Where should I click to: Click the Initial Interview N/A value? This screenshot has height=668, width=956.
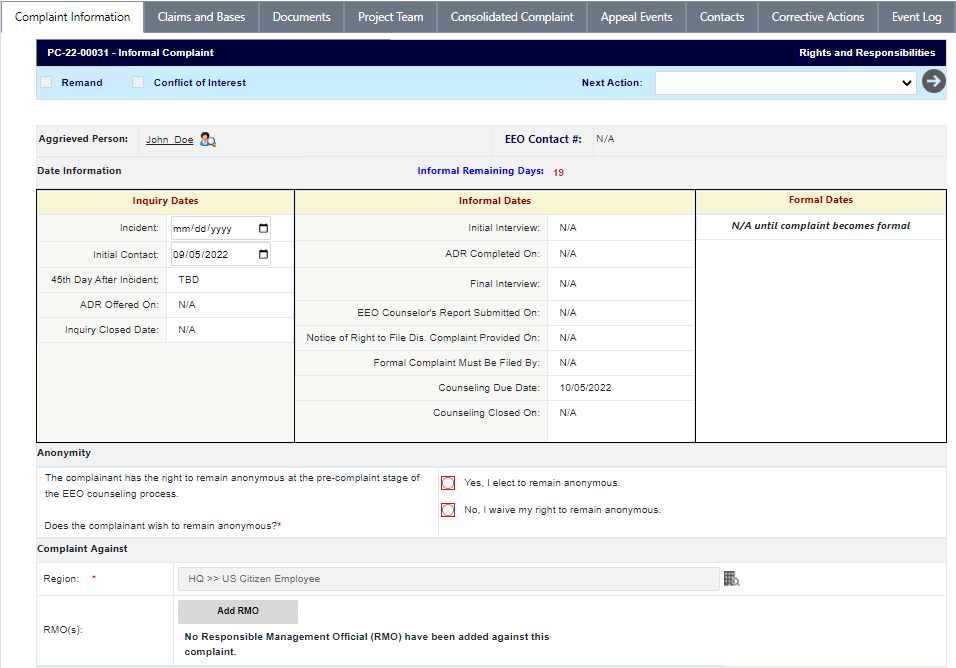568,228
